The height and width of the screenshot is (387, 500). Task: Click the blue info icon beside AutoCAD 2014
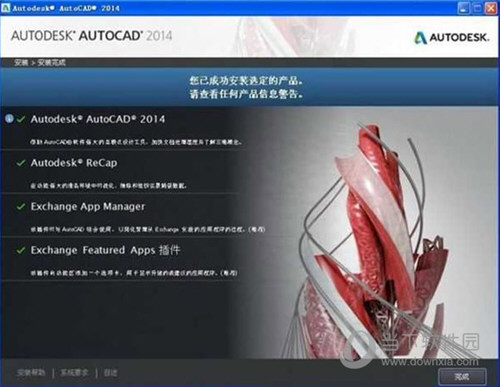pos(9,118)
